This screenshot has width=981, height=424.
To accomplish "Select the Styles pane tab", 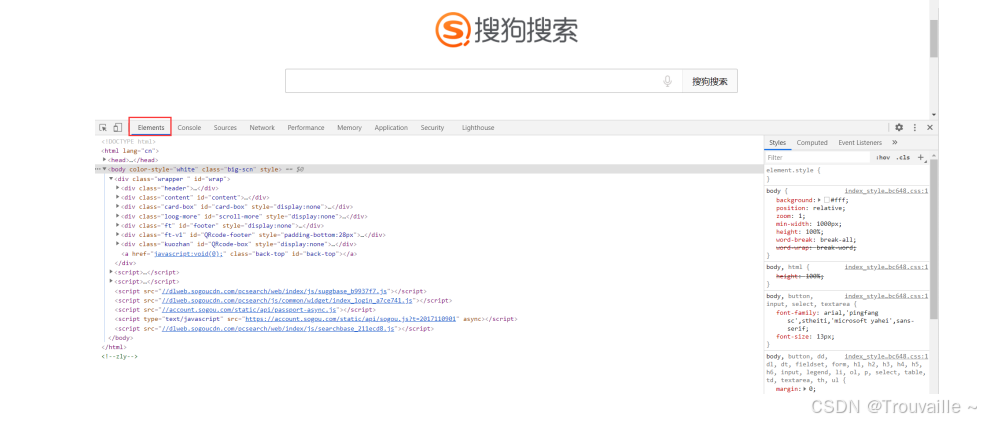I will click(x=777, y=143).
